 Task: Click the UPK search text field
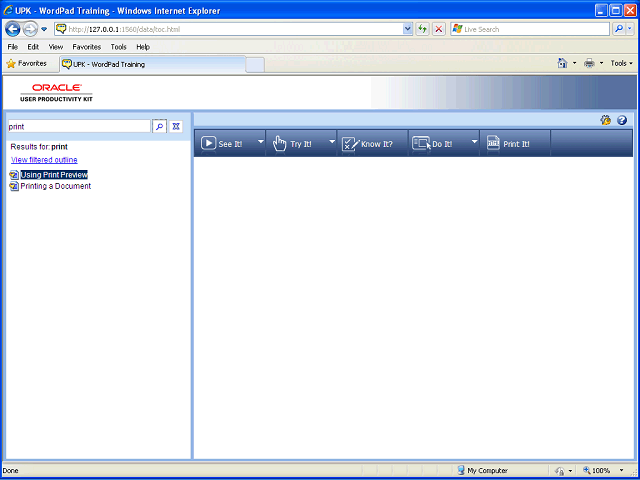pos(79,127)
